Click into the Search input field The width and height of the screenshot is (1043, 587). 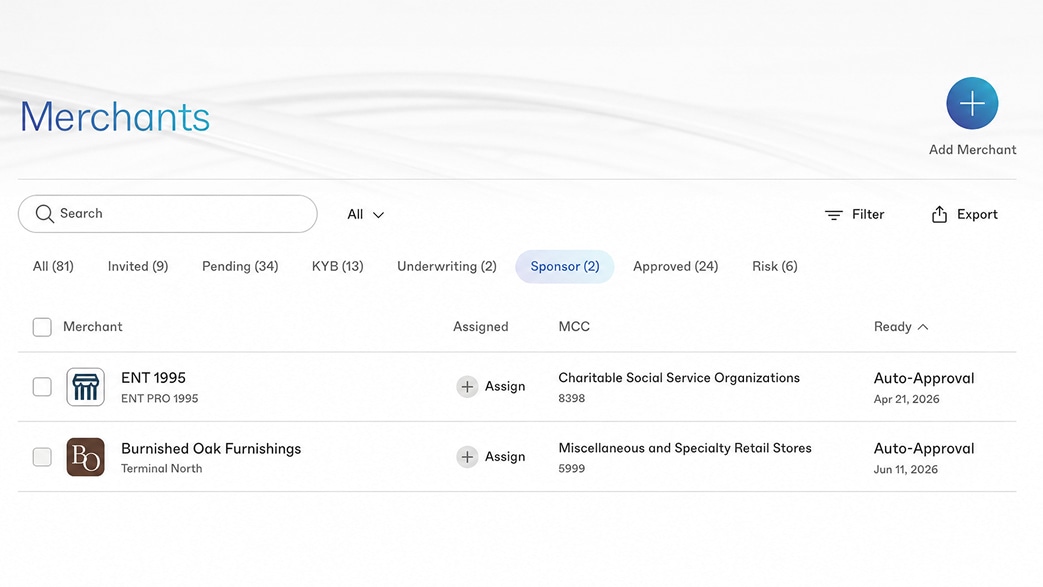tap(168, 214)
